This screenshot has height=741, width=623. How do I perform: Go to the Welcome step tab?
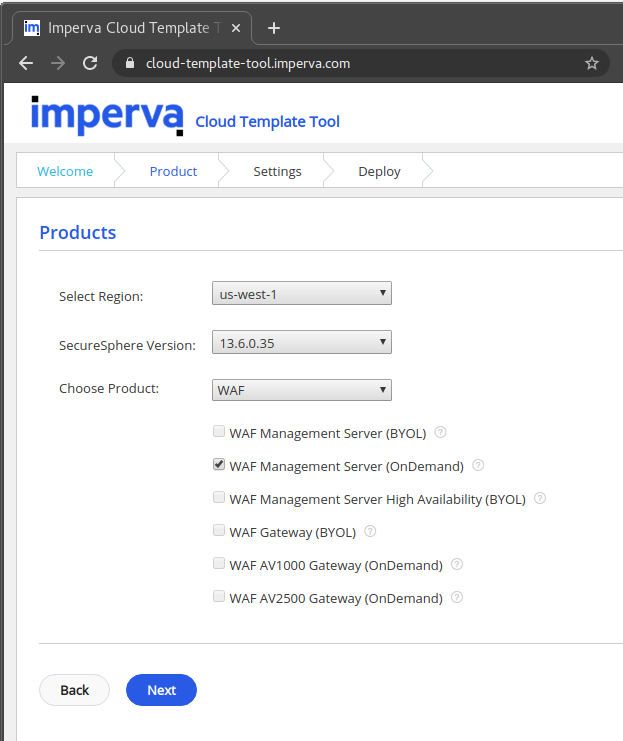(65, 171)
